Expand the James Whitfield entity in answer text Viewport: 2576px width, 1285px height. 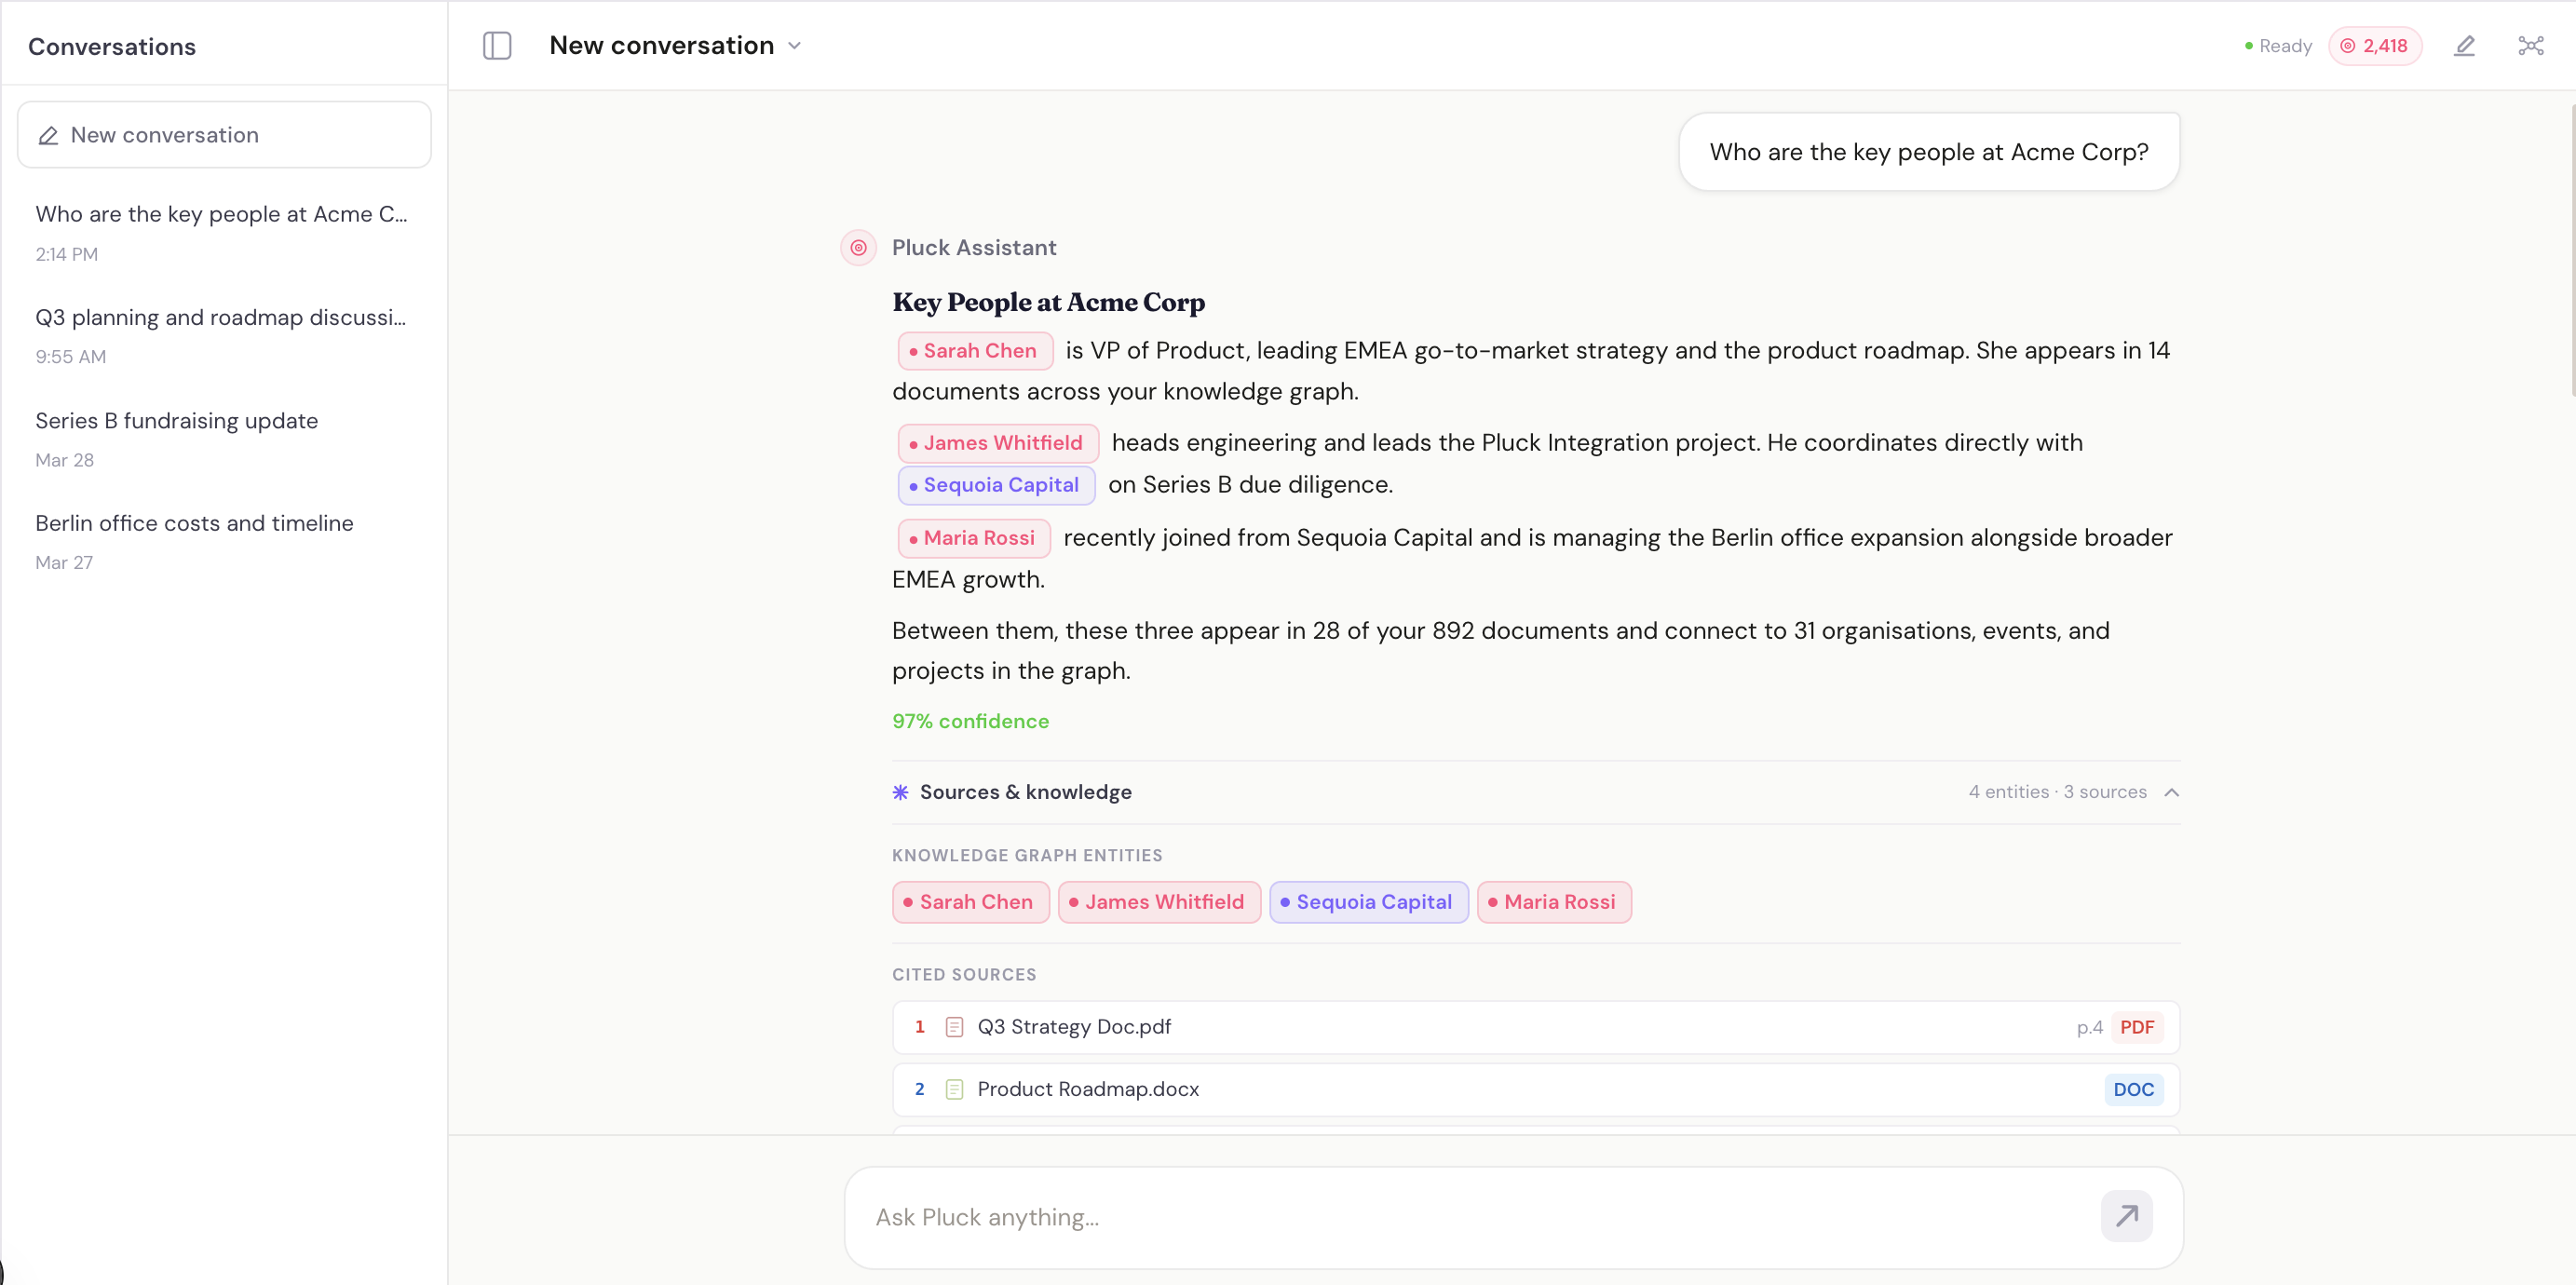tap(997, 442)
